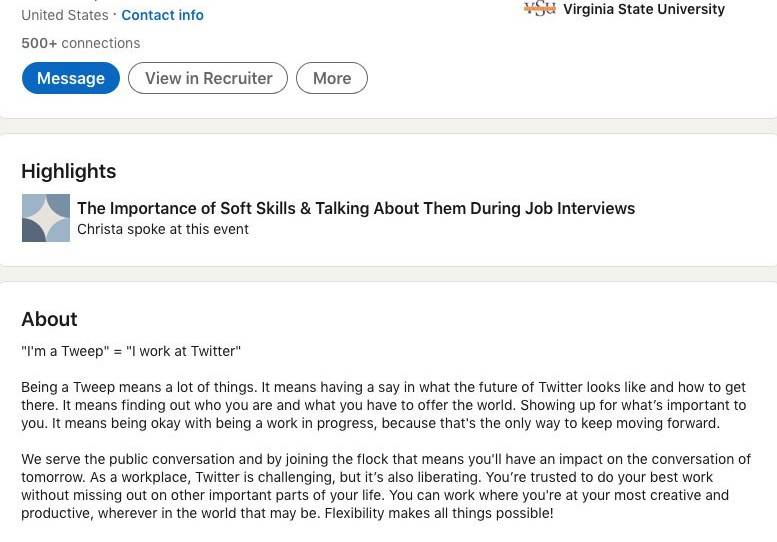This screenshot has height=542, width=777.
Task: Click the Highlights section heading
Action: pos(69,171)
